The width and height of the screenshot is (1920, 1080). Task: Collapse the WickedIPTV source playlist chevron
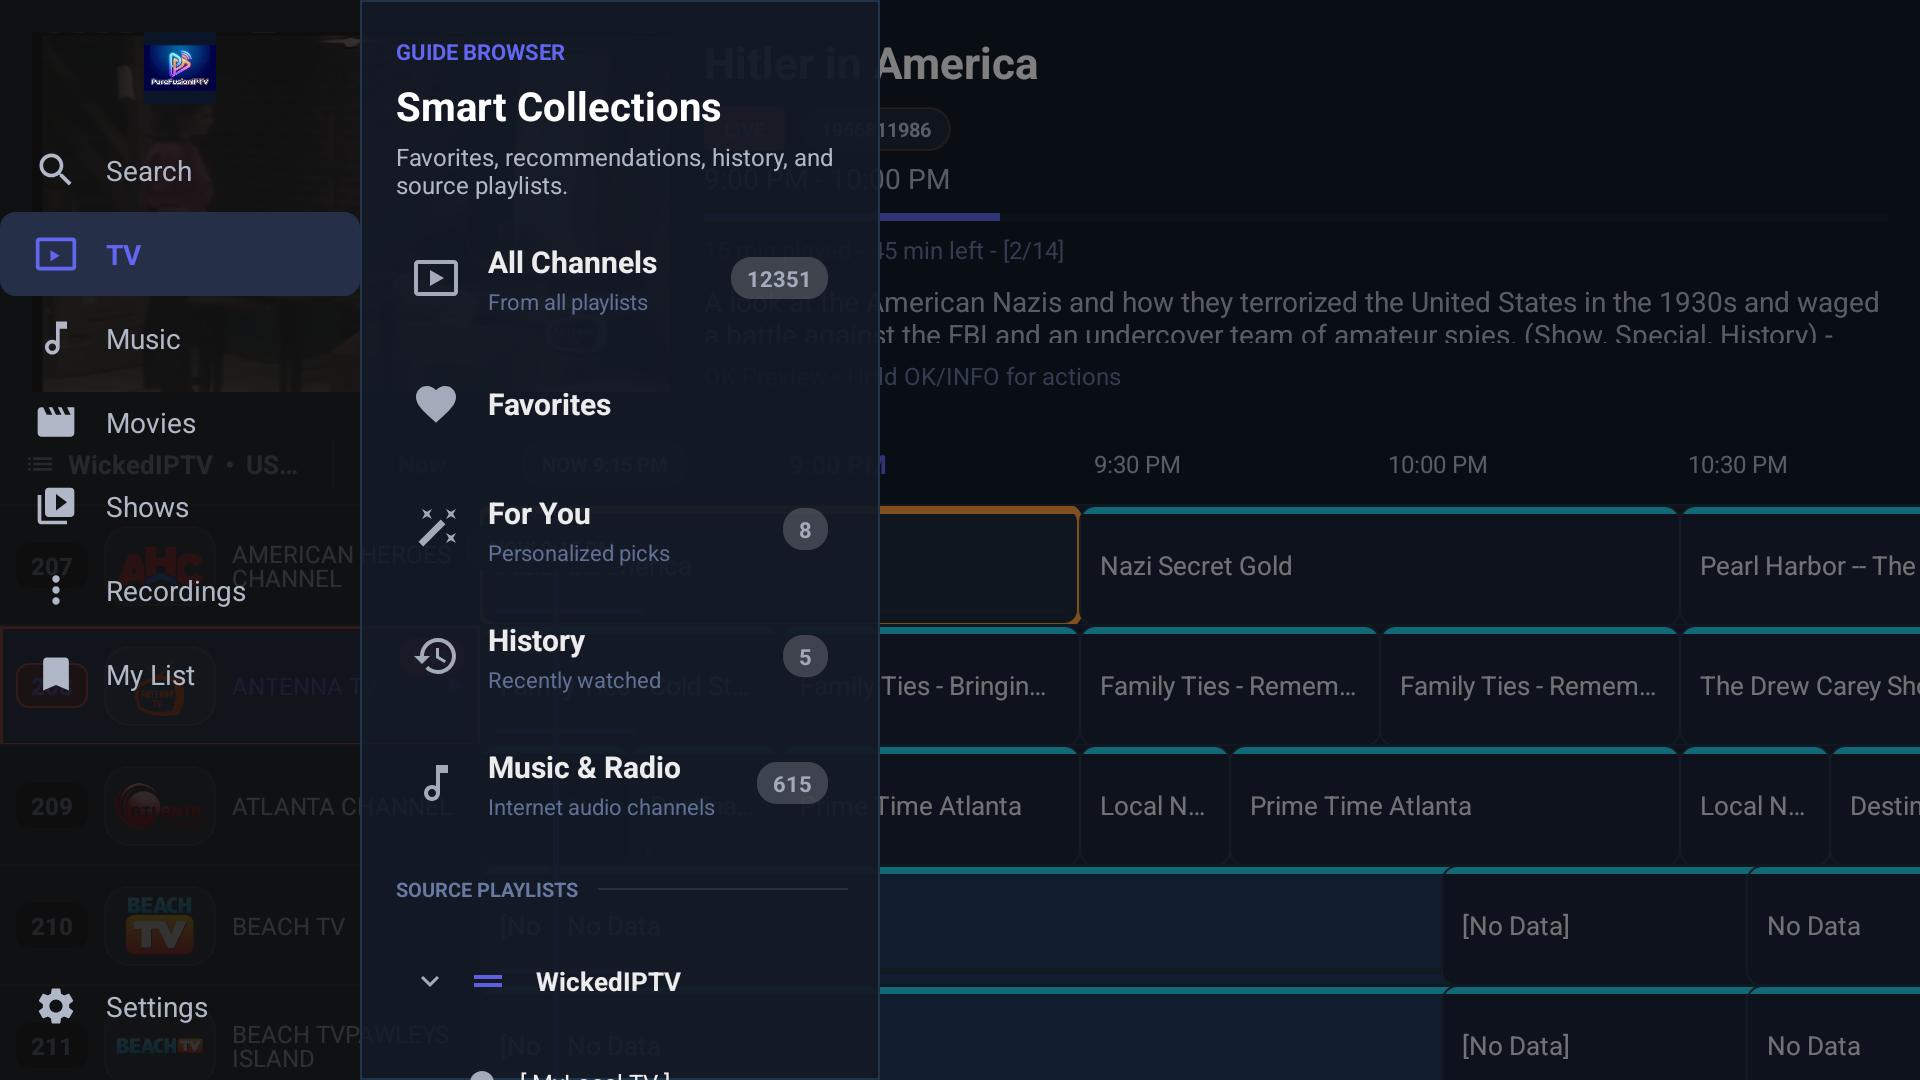coord(430,981)
